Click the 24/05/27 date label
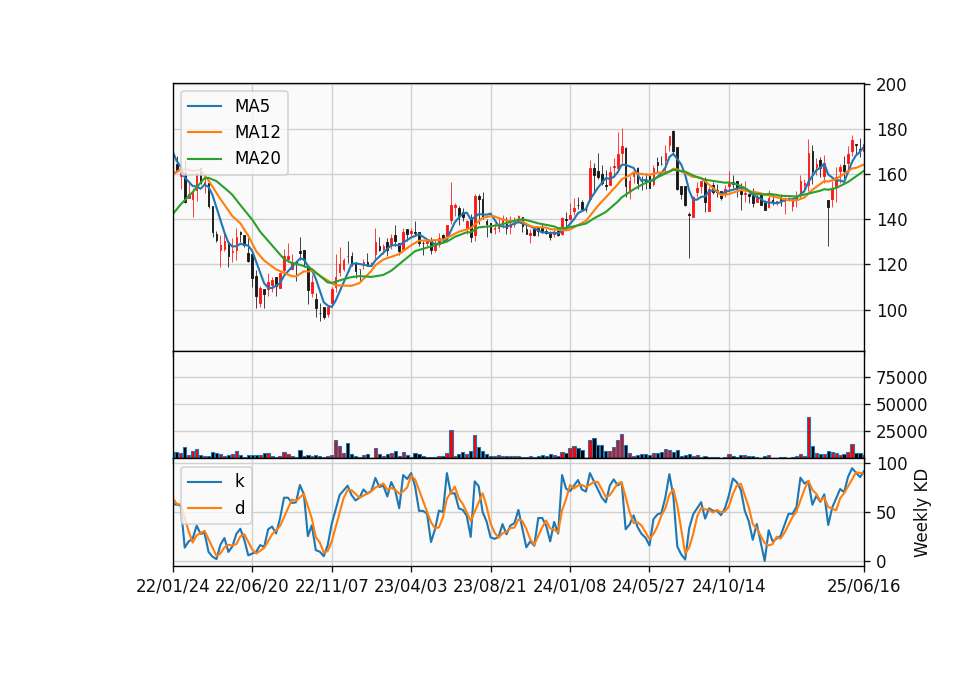The image size is (960, 690). (649, 586)
